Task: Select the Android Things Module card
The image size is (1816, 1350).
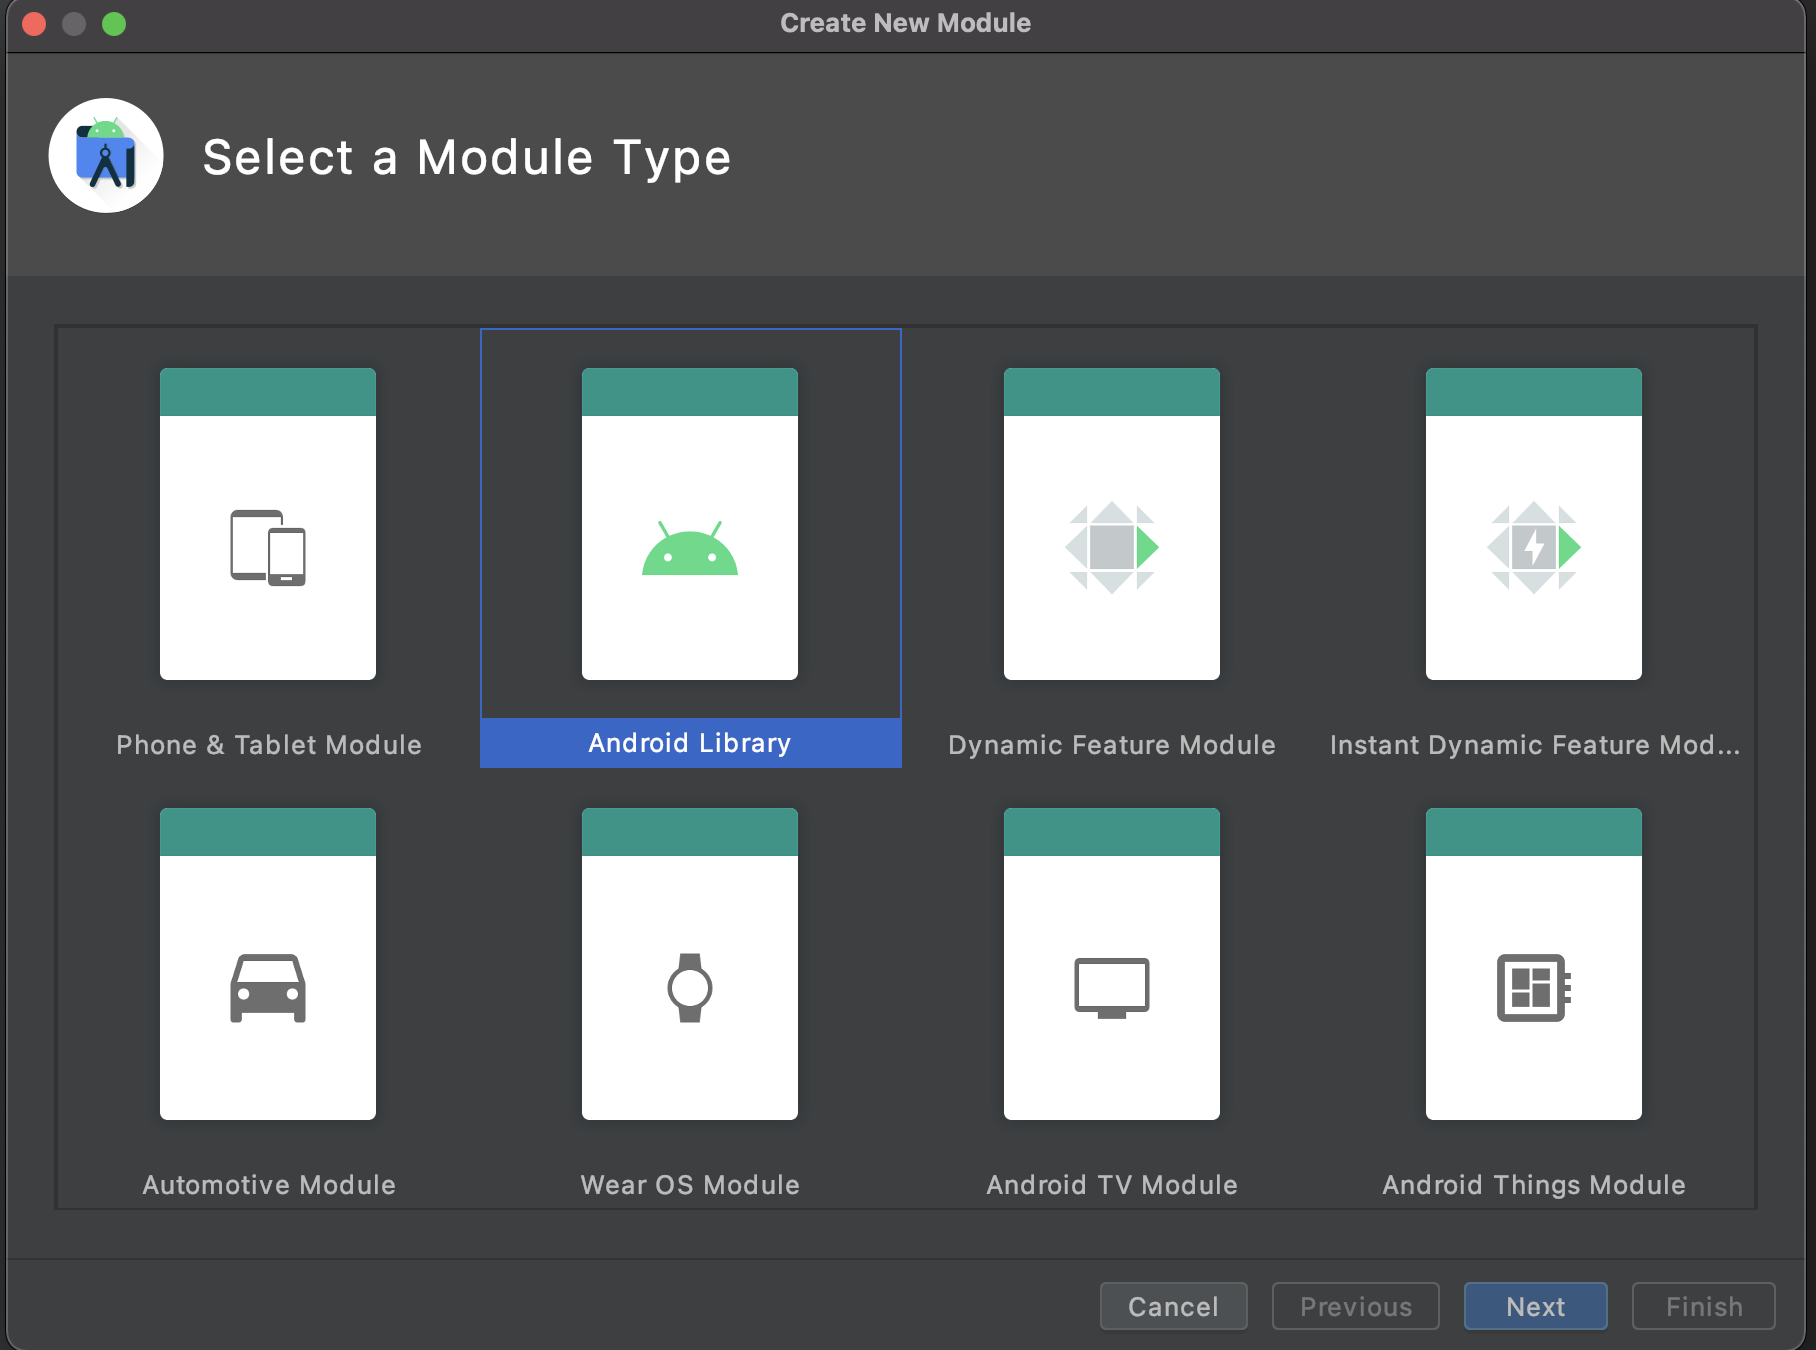Action: click(x=1534, y=964)
